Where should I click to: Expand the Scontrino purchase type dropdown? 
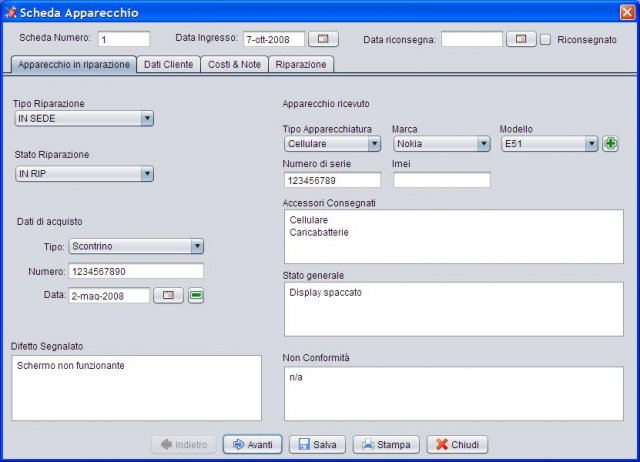click(x=136, y=246)
